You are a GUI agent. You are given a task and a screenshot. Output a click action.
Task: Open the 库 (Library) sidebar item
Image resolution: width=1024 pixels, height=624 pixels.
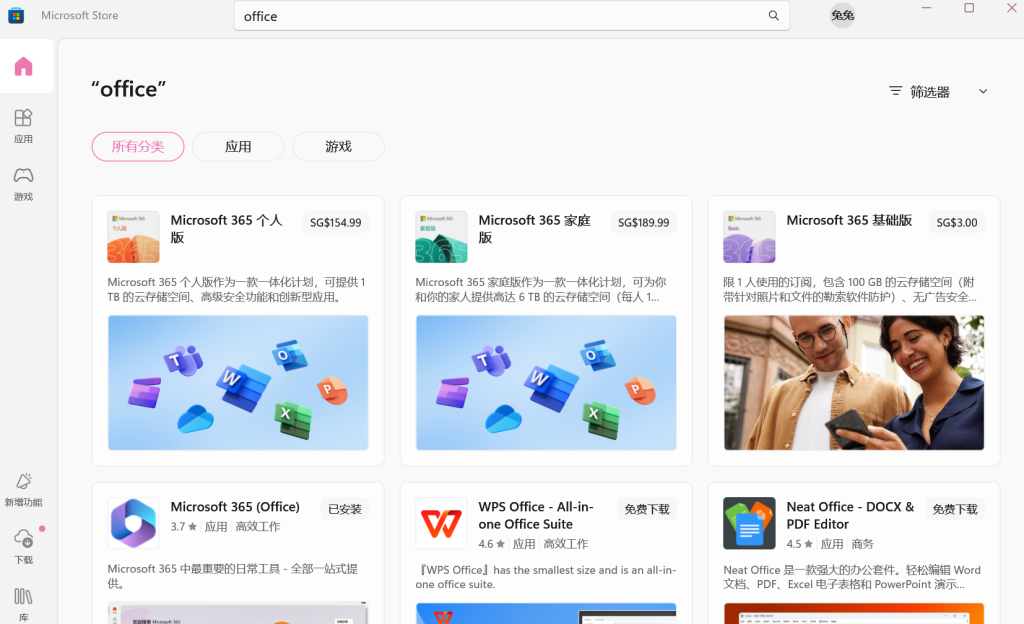pos(24,604)
